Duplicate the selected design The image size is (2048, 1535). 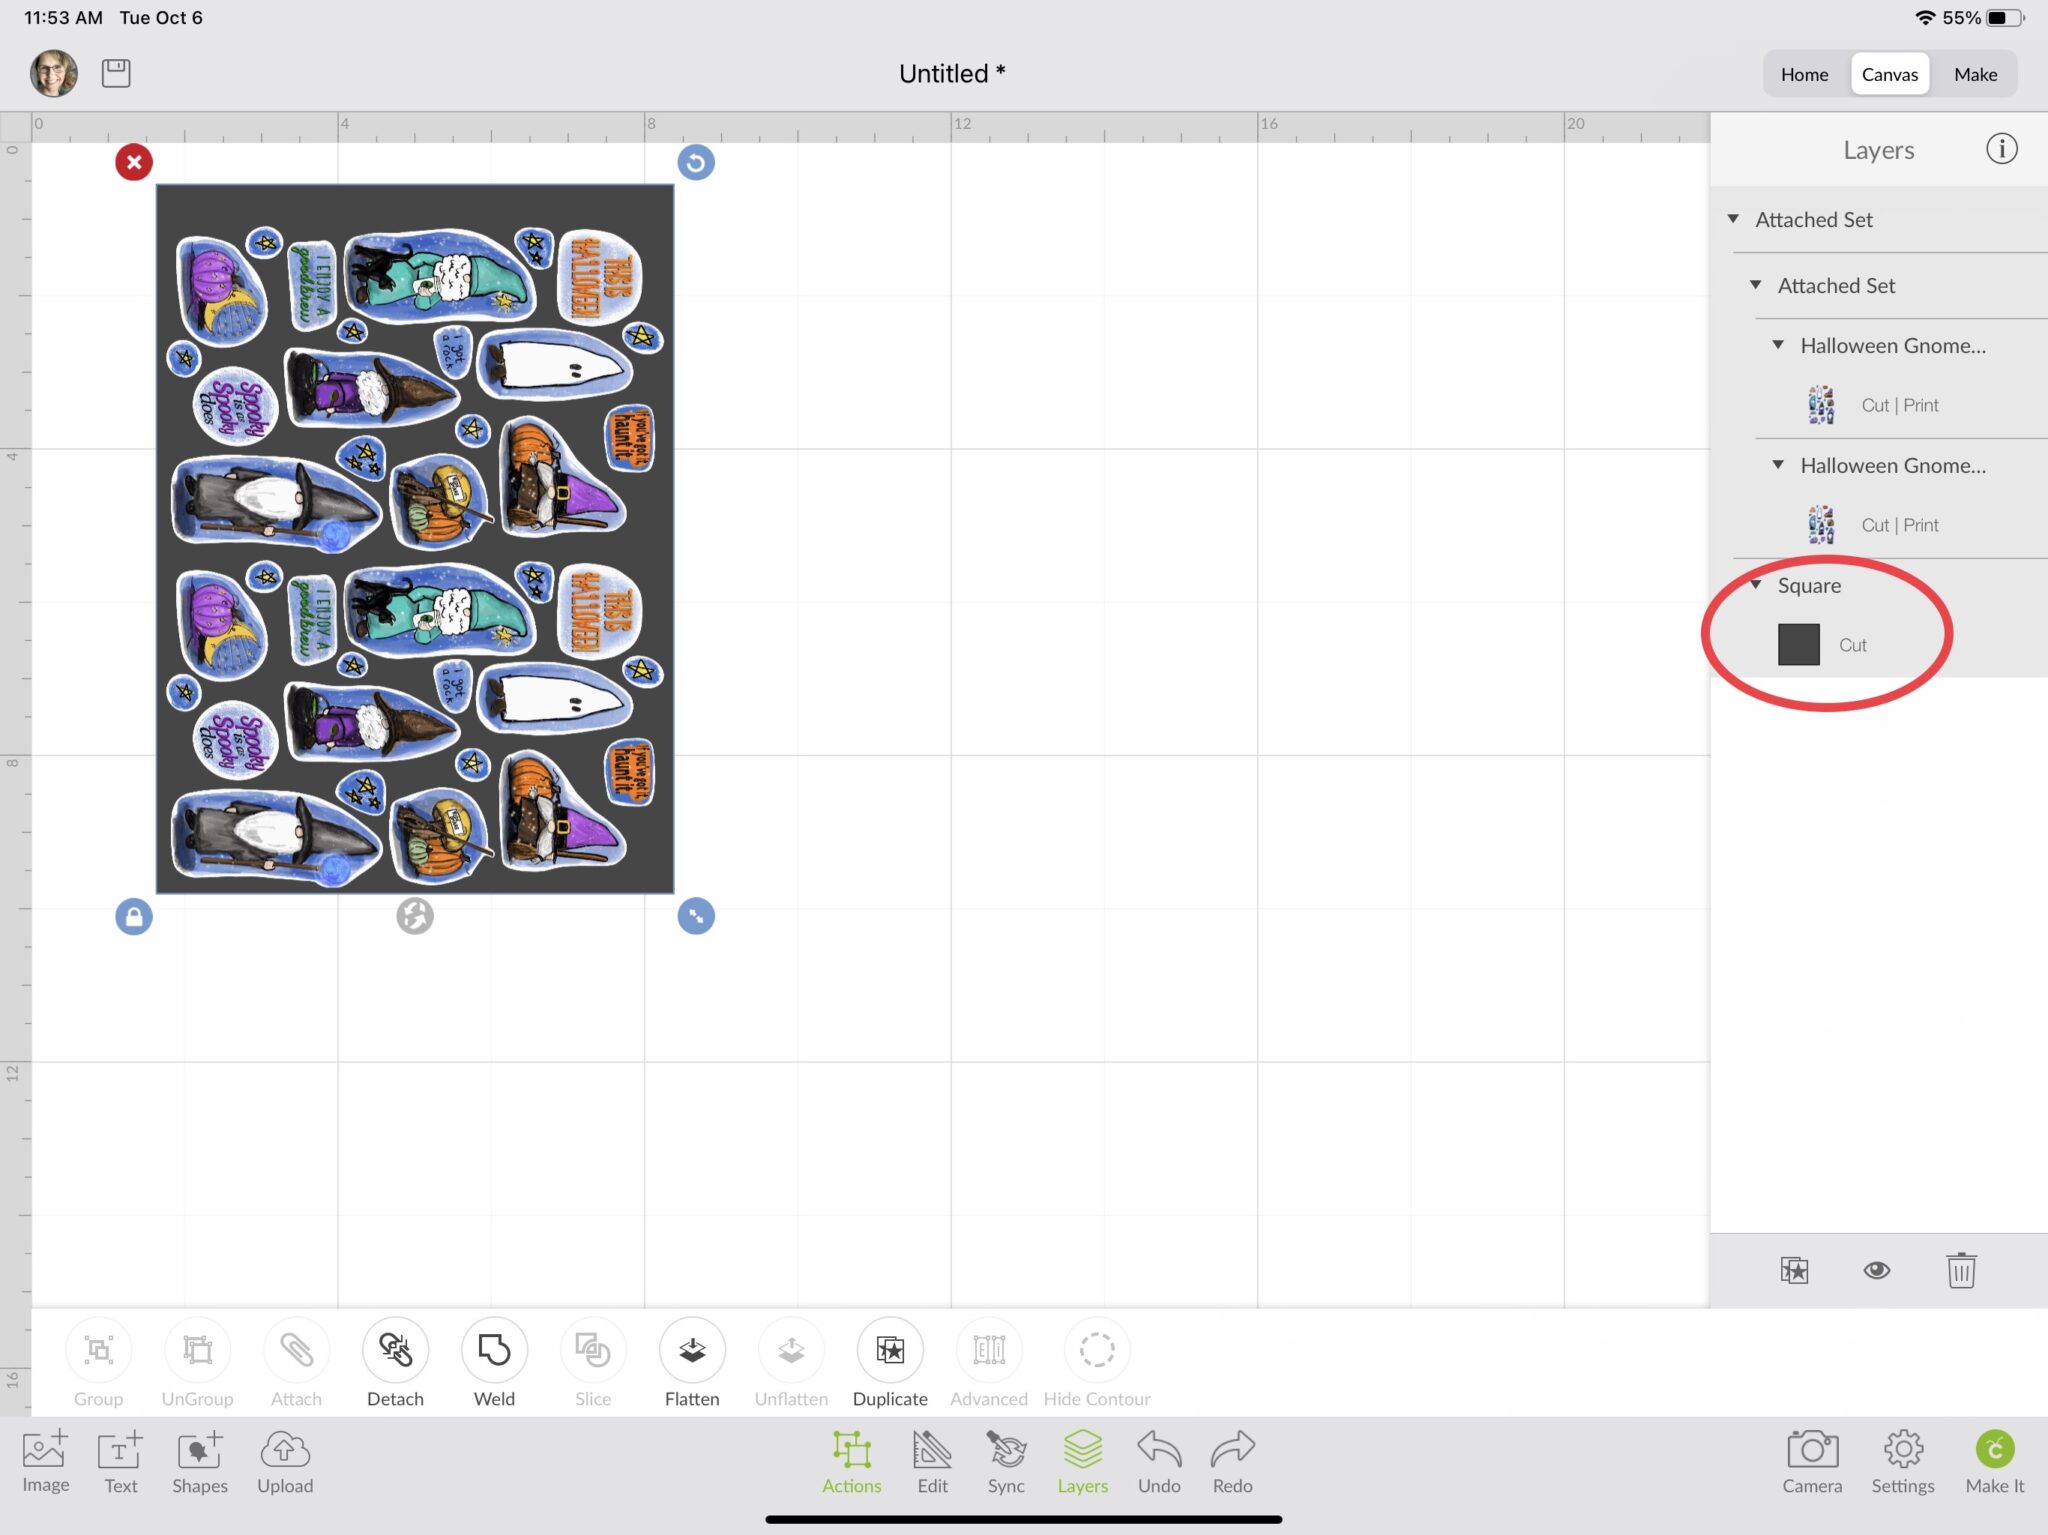point(890,1350)
